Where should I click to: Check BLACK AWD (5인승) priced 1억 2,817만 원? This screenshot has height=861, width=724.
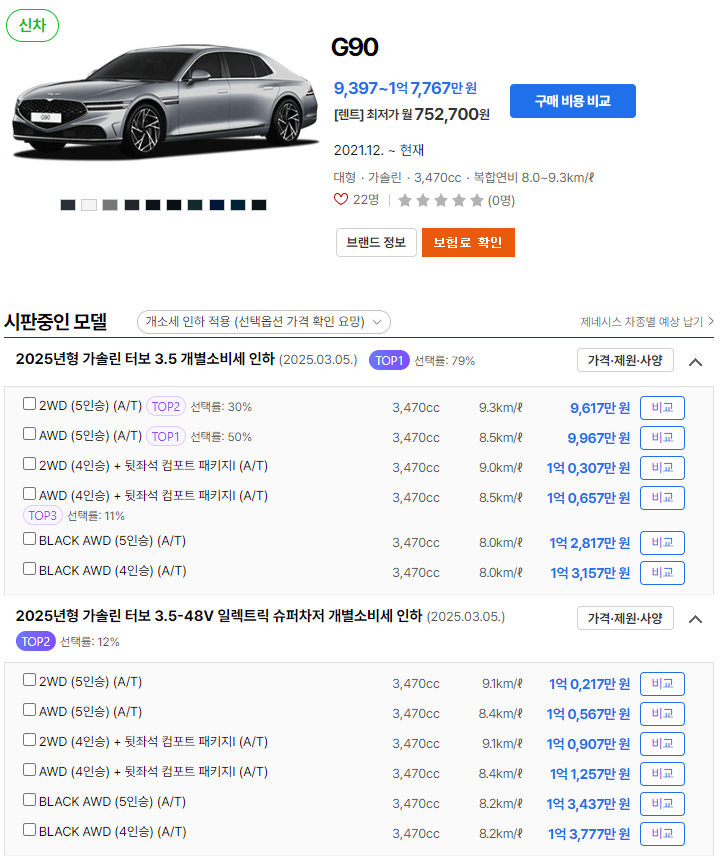pos(30,539)
